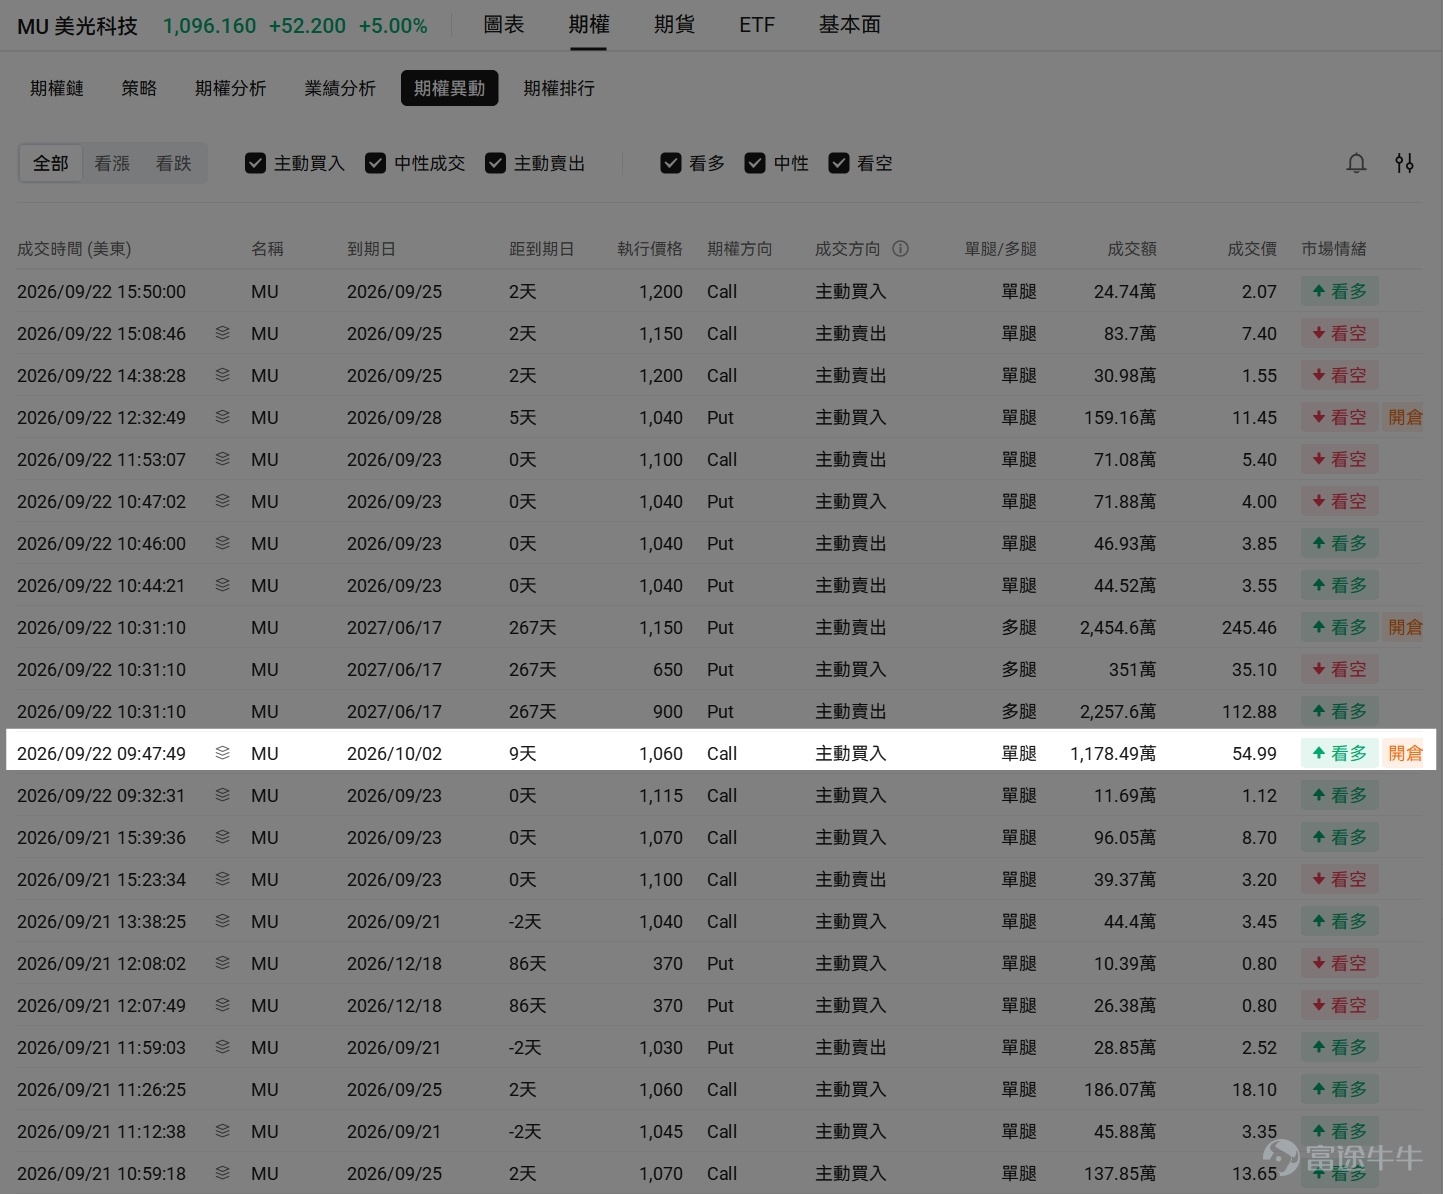Click the info icon beside 成交方向
The image size is (1443, 1194).
tap(900, 249)
